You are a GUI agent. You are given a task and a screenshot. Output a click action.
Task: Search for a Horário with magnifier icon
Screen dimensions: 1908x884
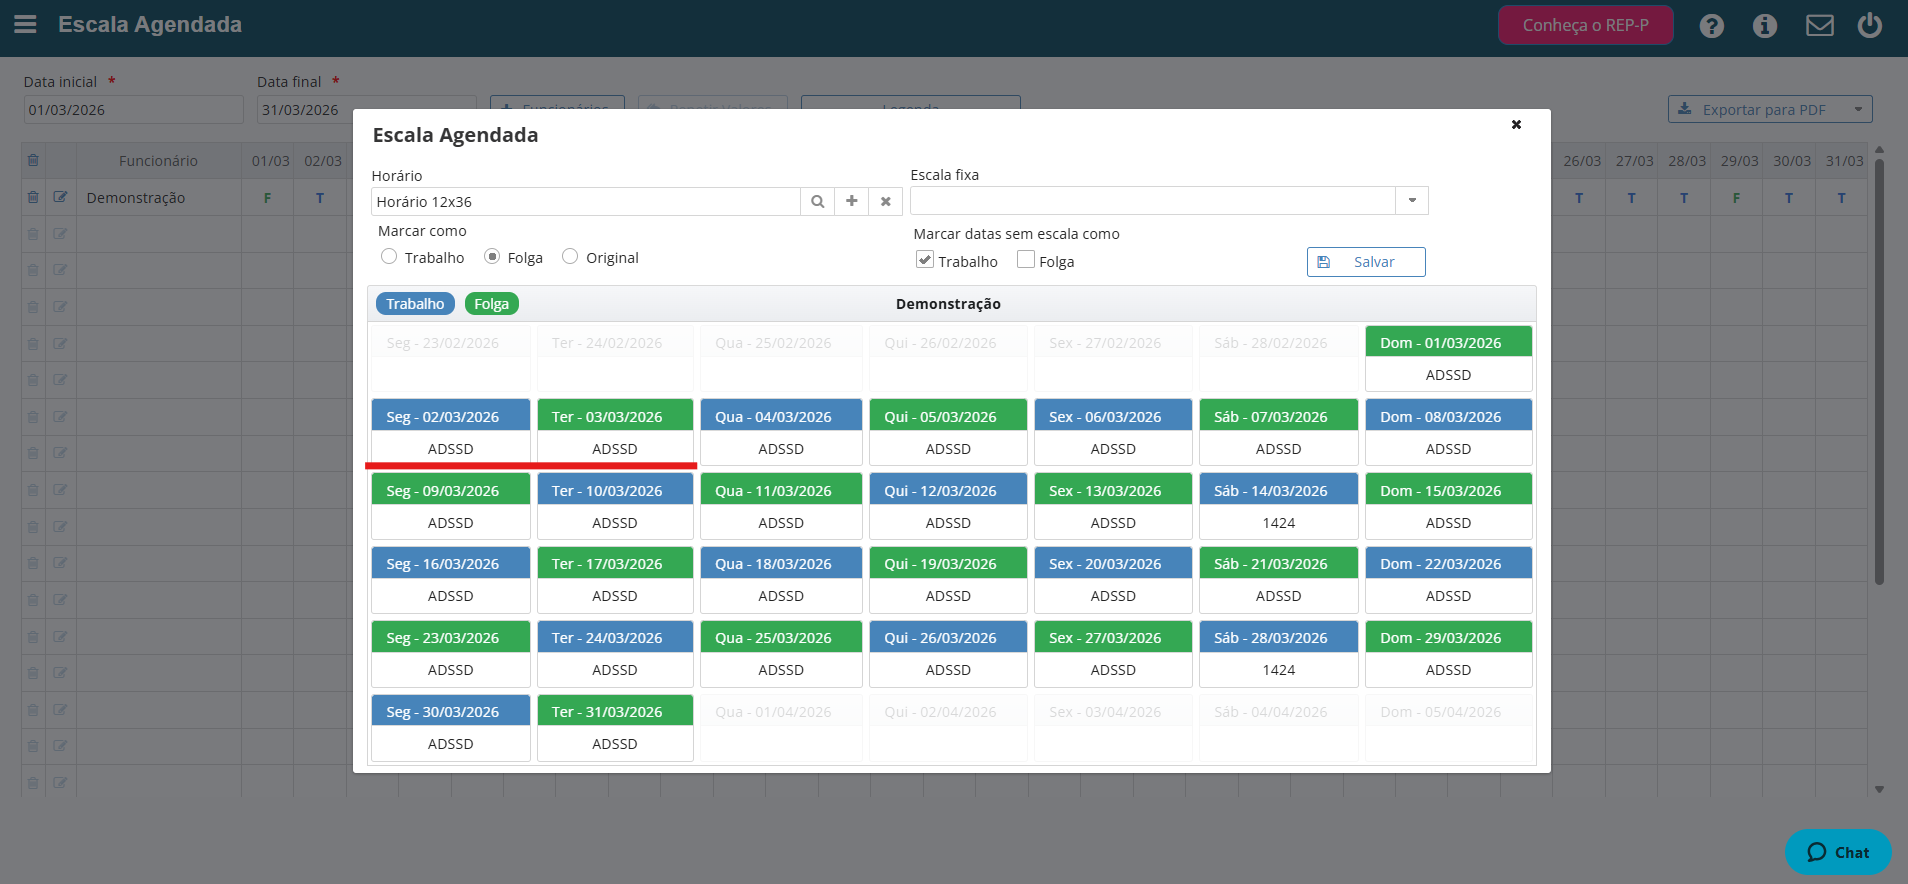(x=818, y=201)
